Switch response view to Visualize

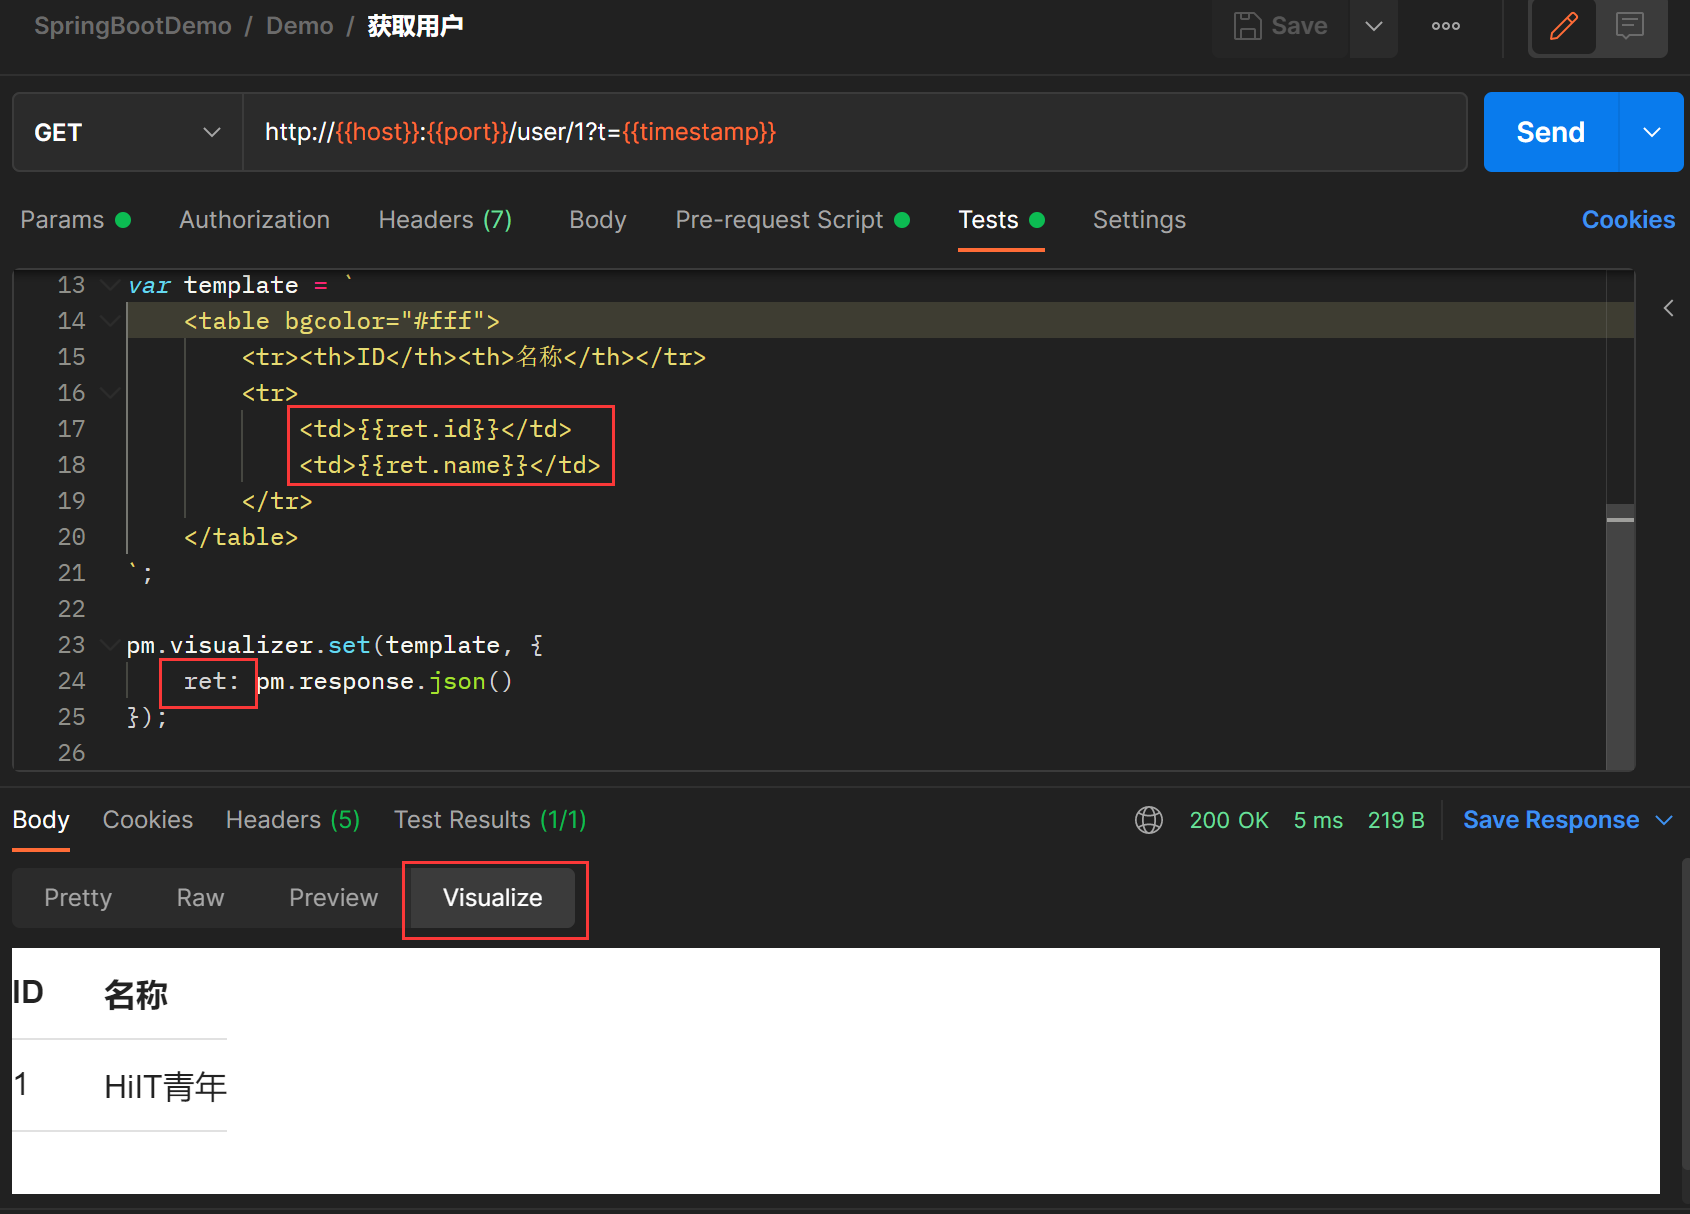point(493,898)
